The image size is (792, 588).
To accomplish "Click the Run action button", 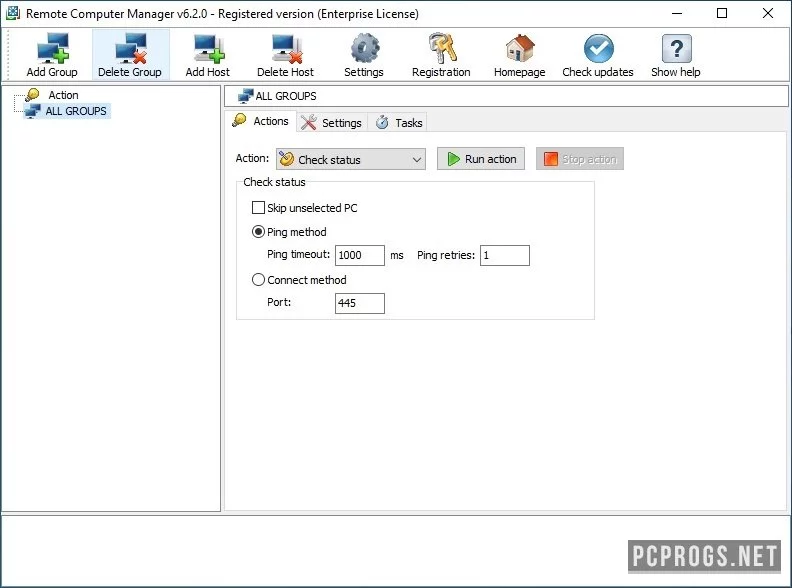I will coord(481,159).
